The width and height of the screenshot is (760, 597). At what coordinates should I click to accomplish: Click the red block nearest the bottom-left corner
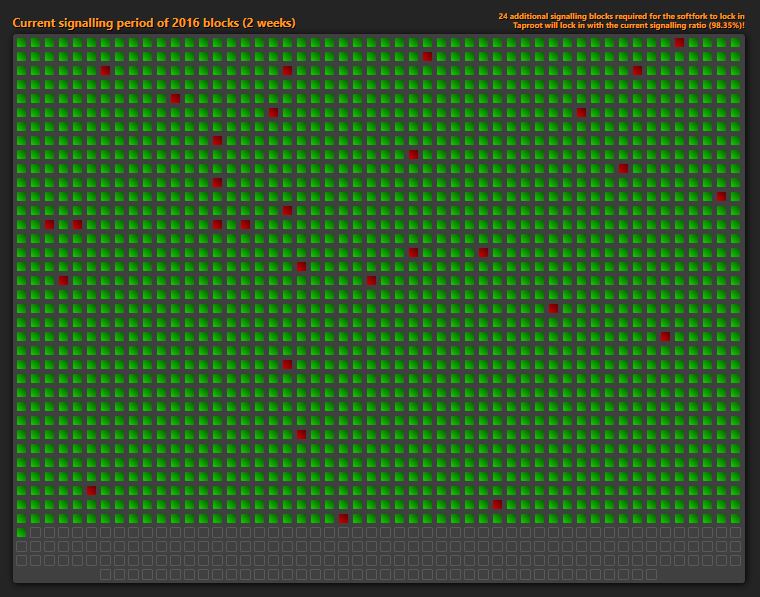(x=91, y=491)
